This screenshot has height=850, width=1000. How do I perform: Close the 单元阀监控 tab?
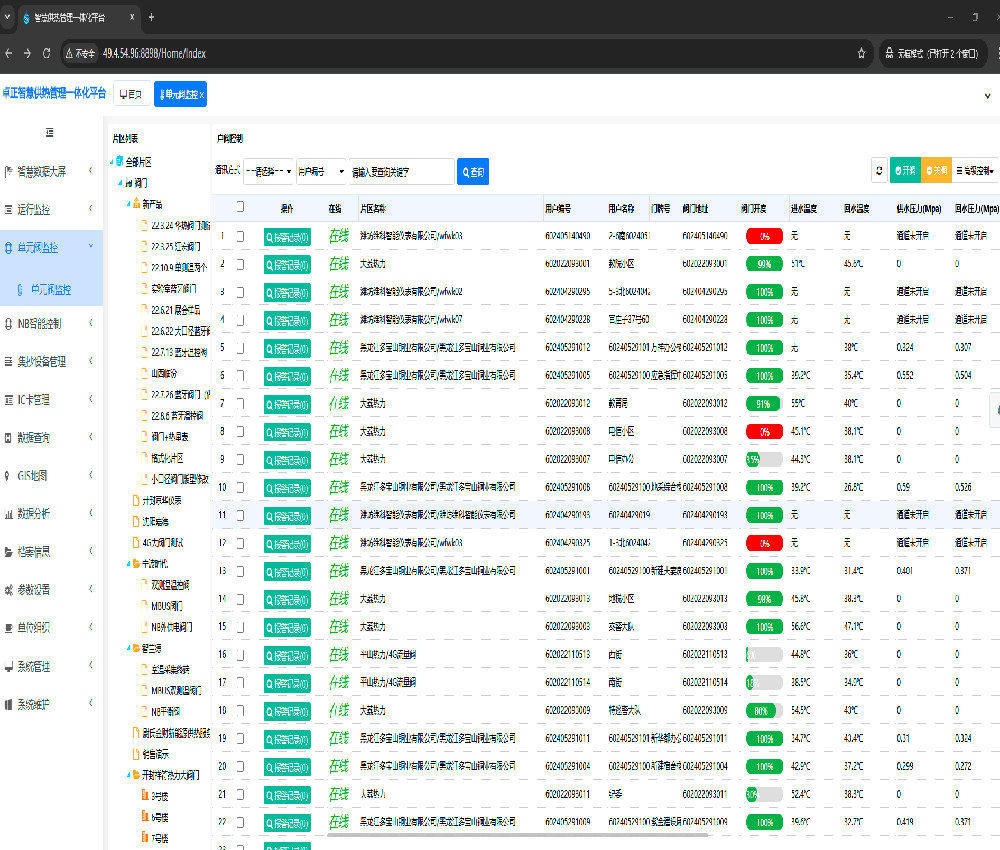click(x=202, y=94)
